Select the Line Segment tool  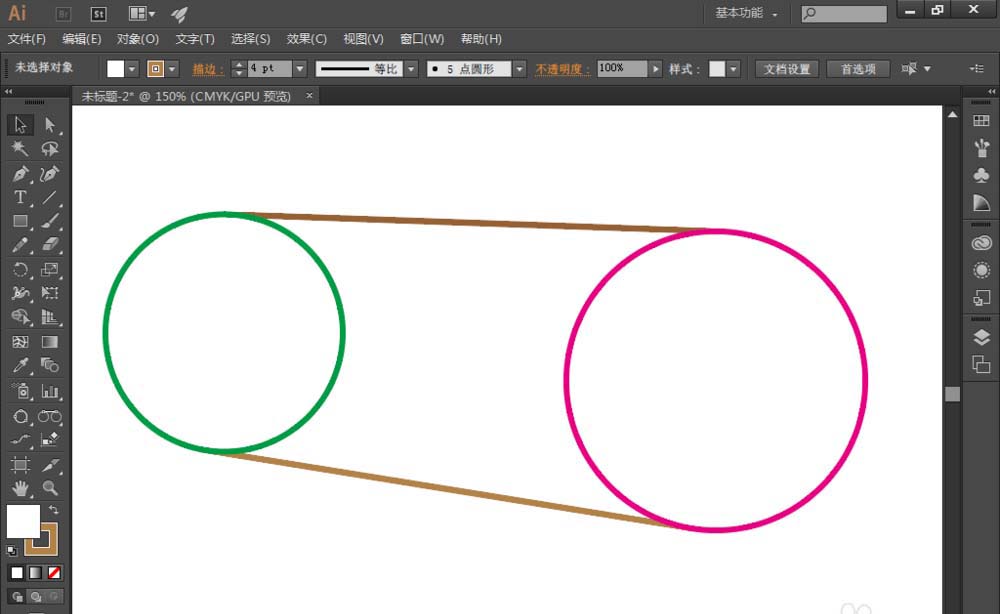(50, 198)
